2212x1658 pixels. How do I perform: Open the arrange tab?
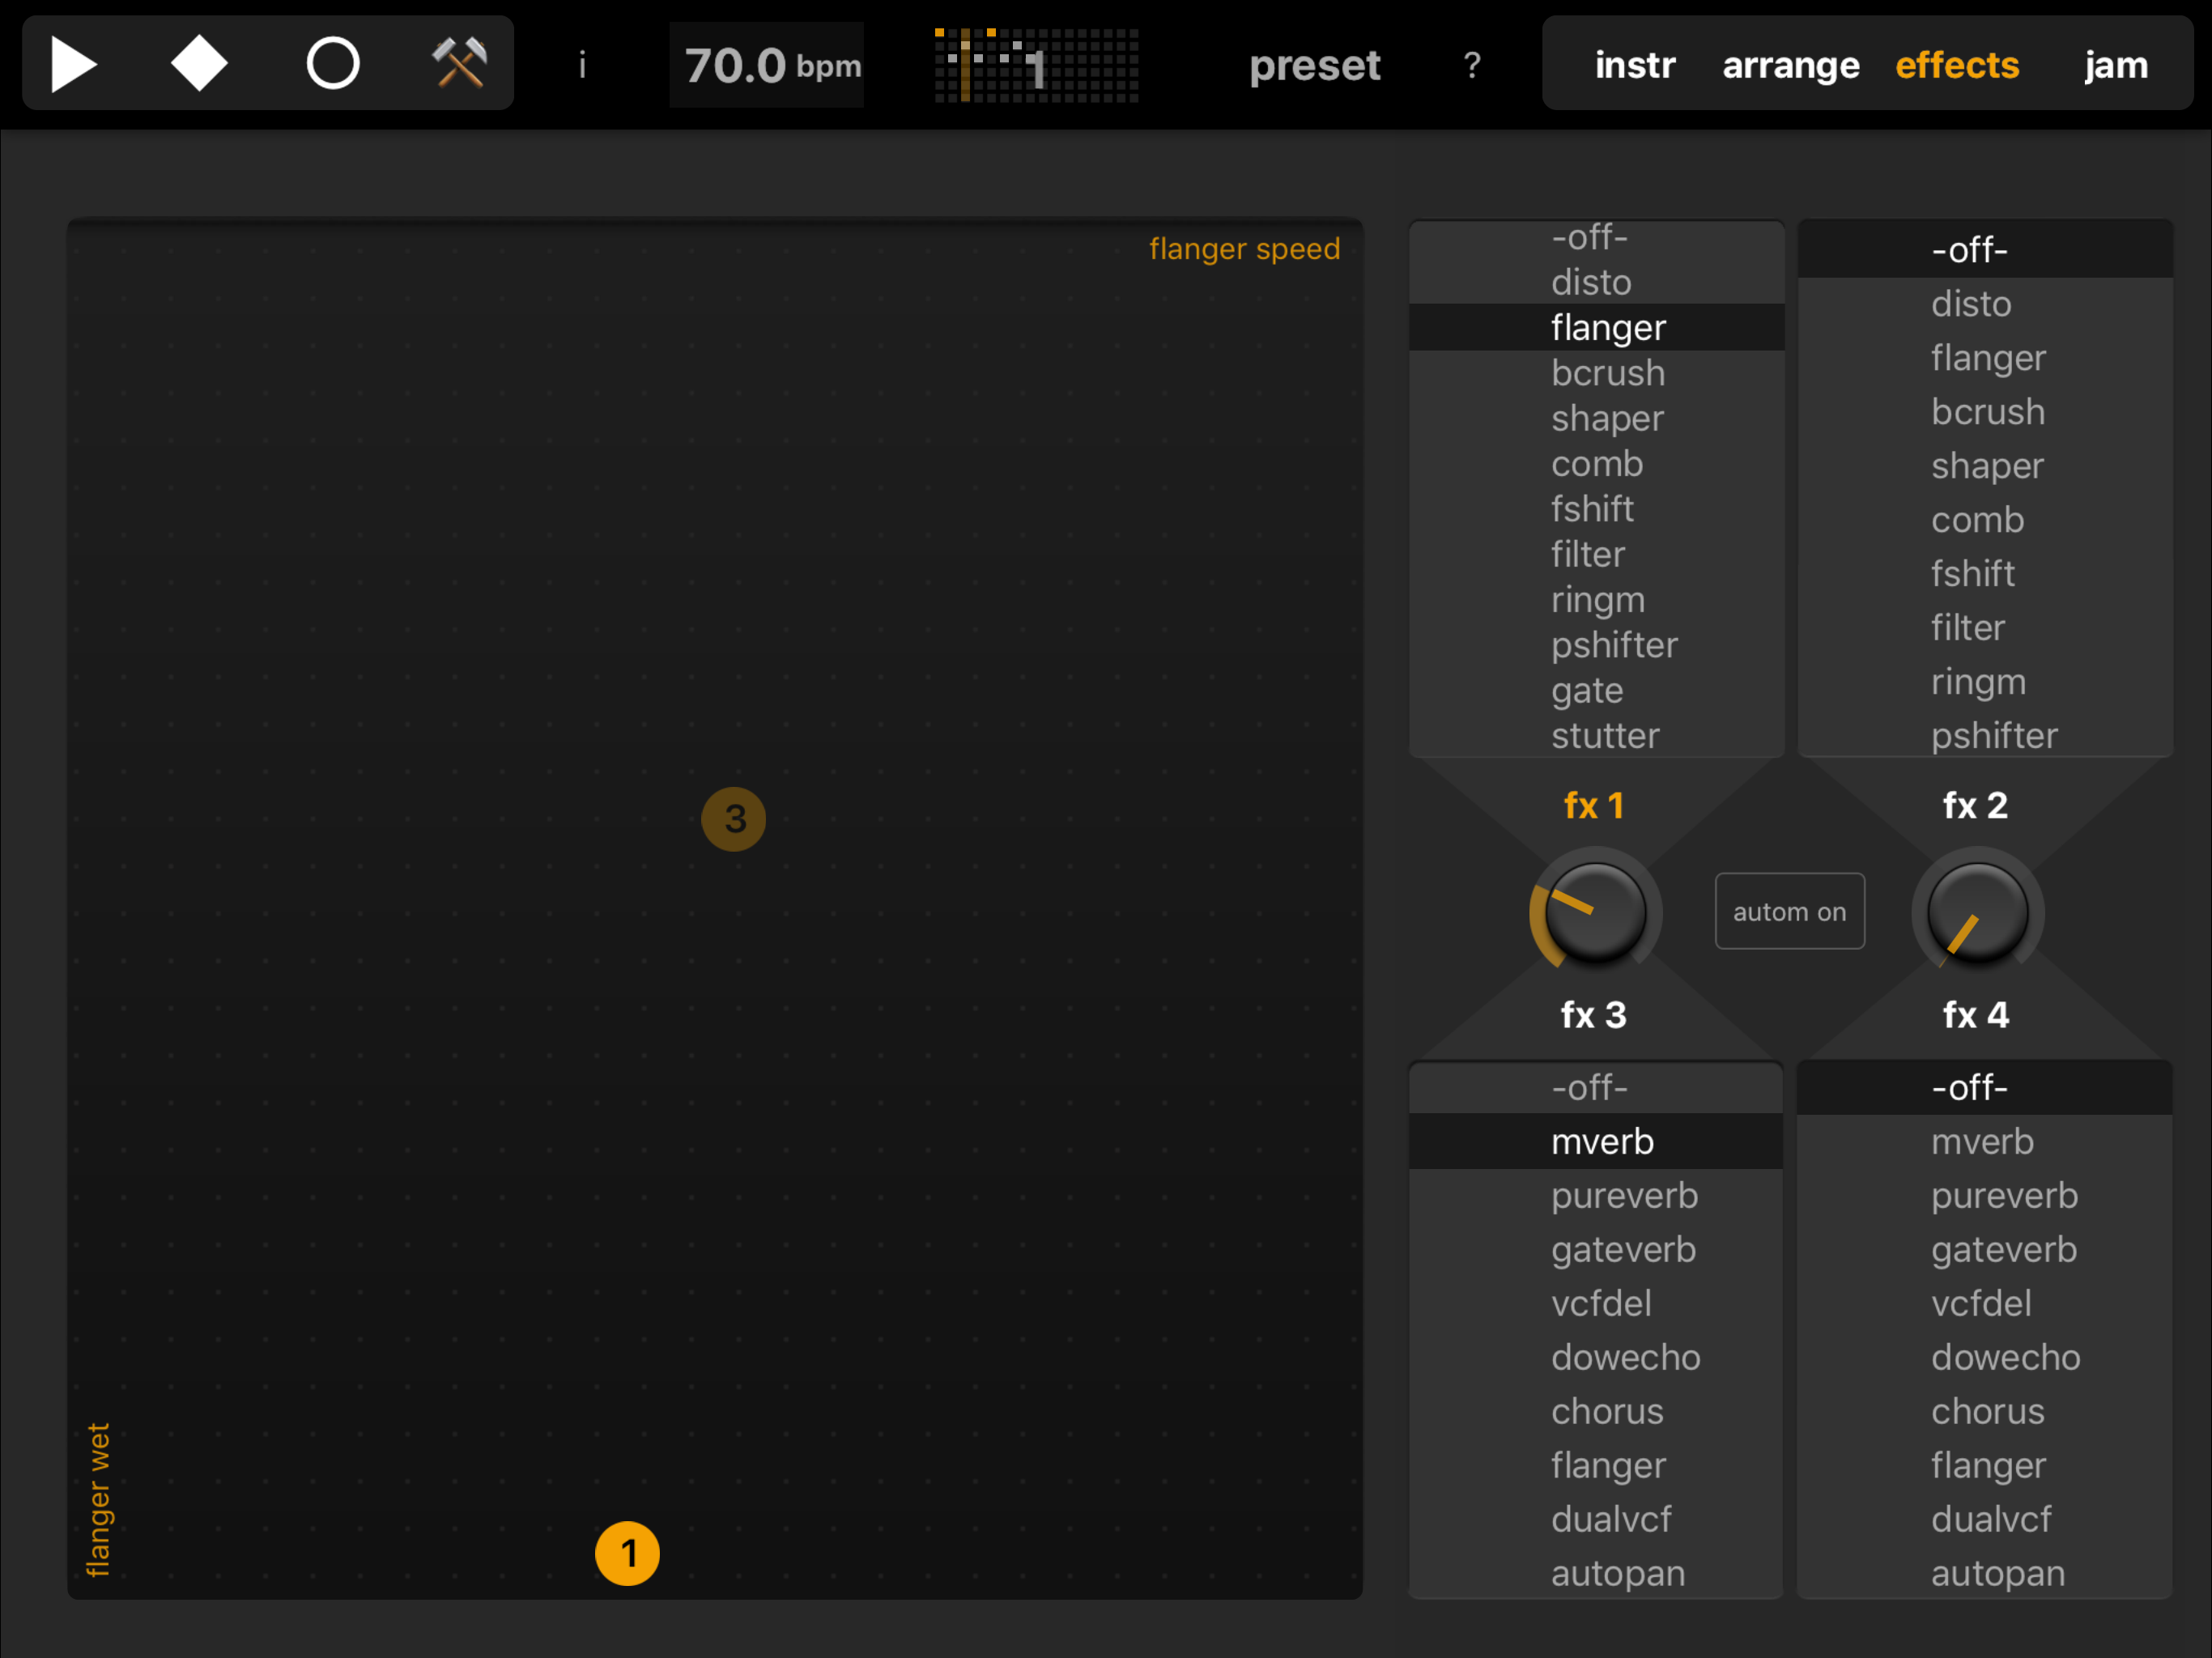click(x=1790, y=66)
